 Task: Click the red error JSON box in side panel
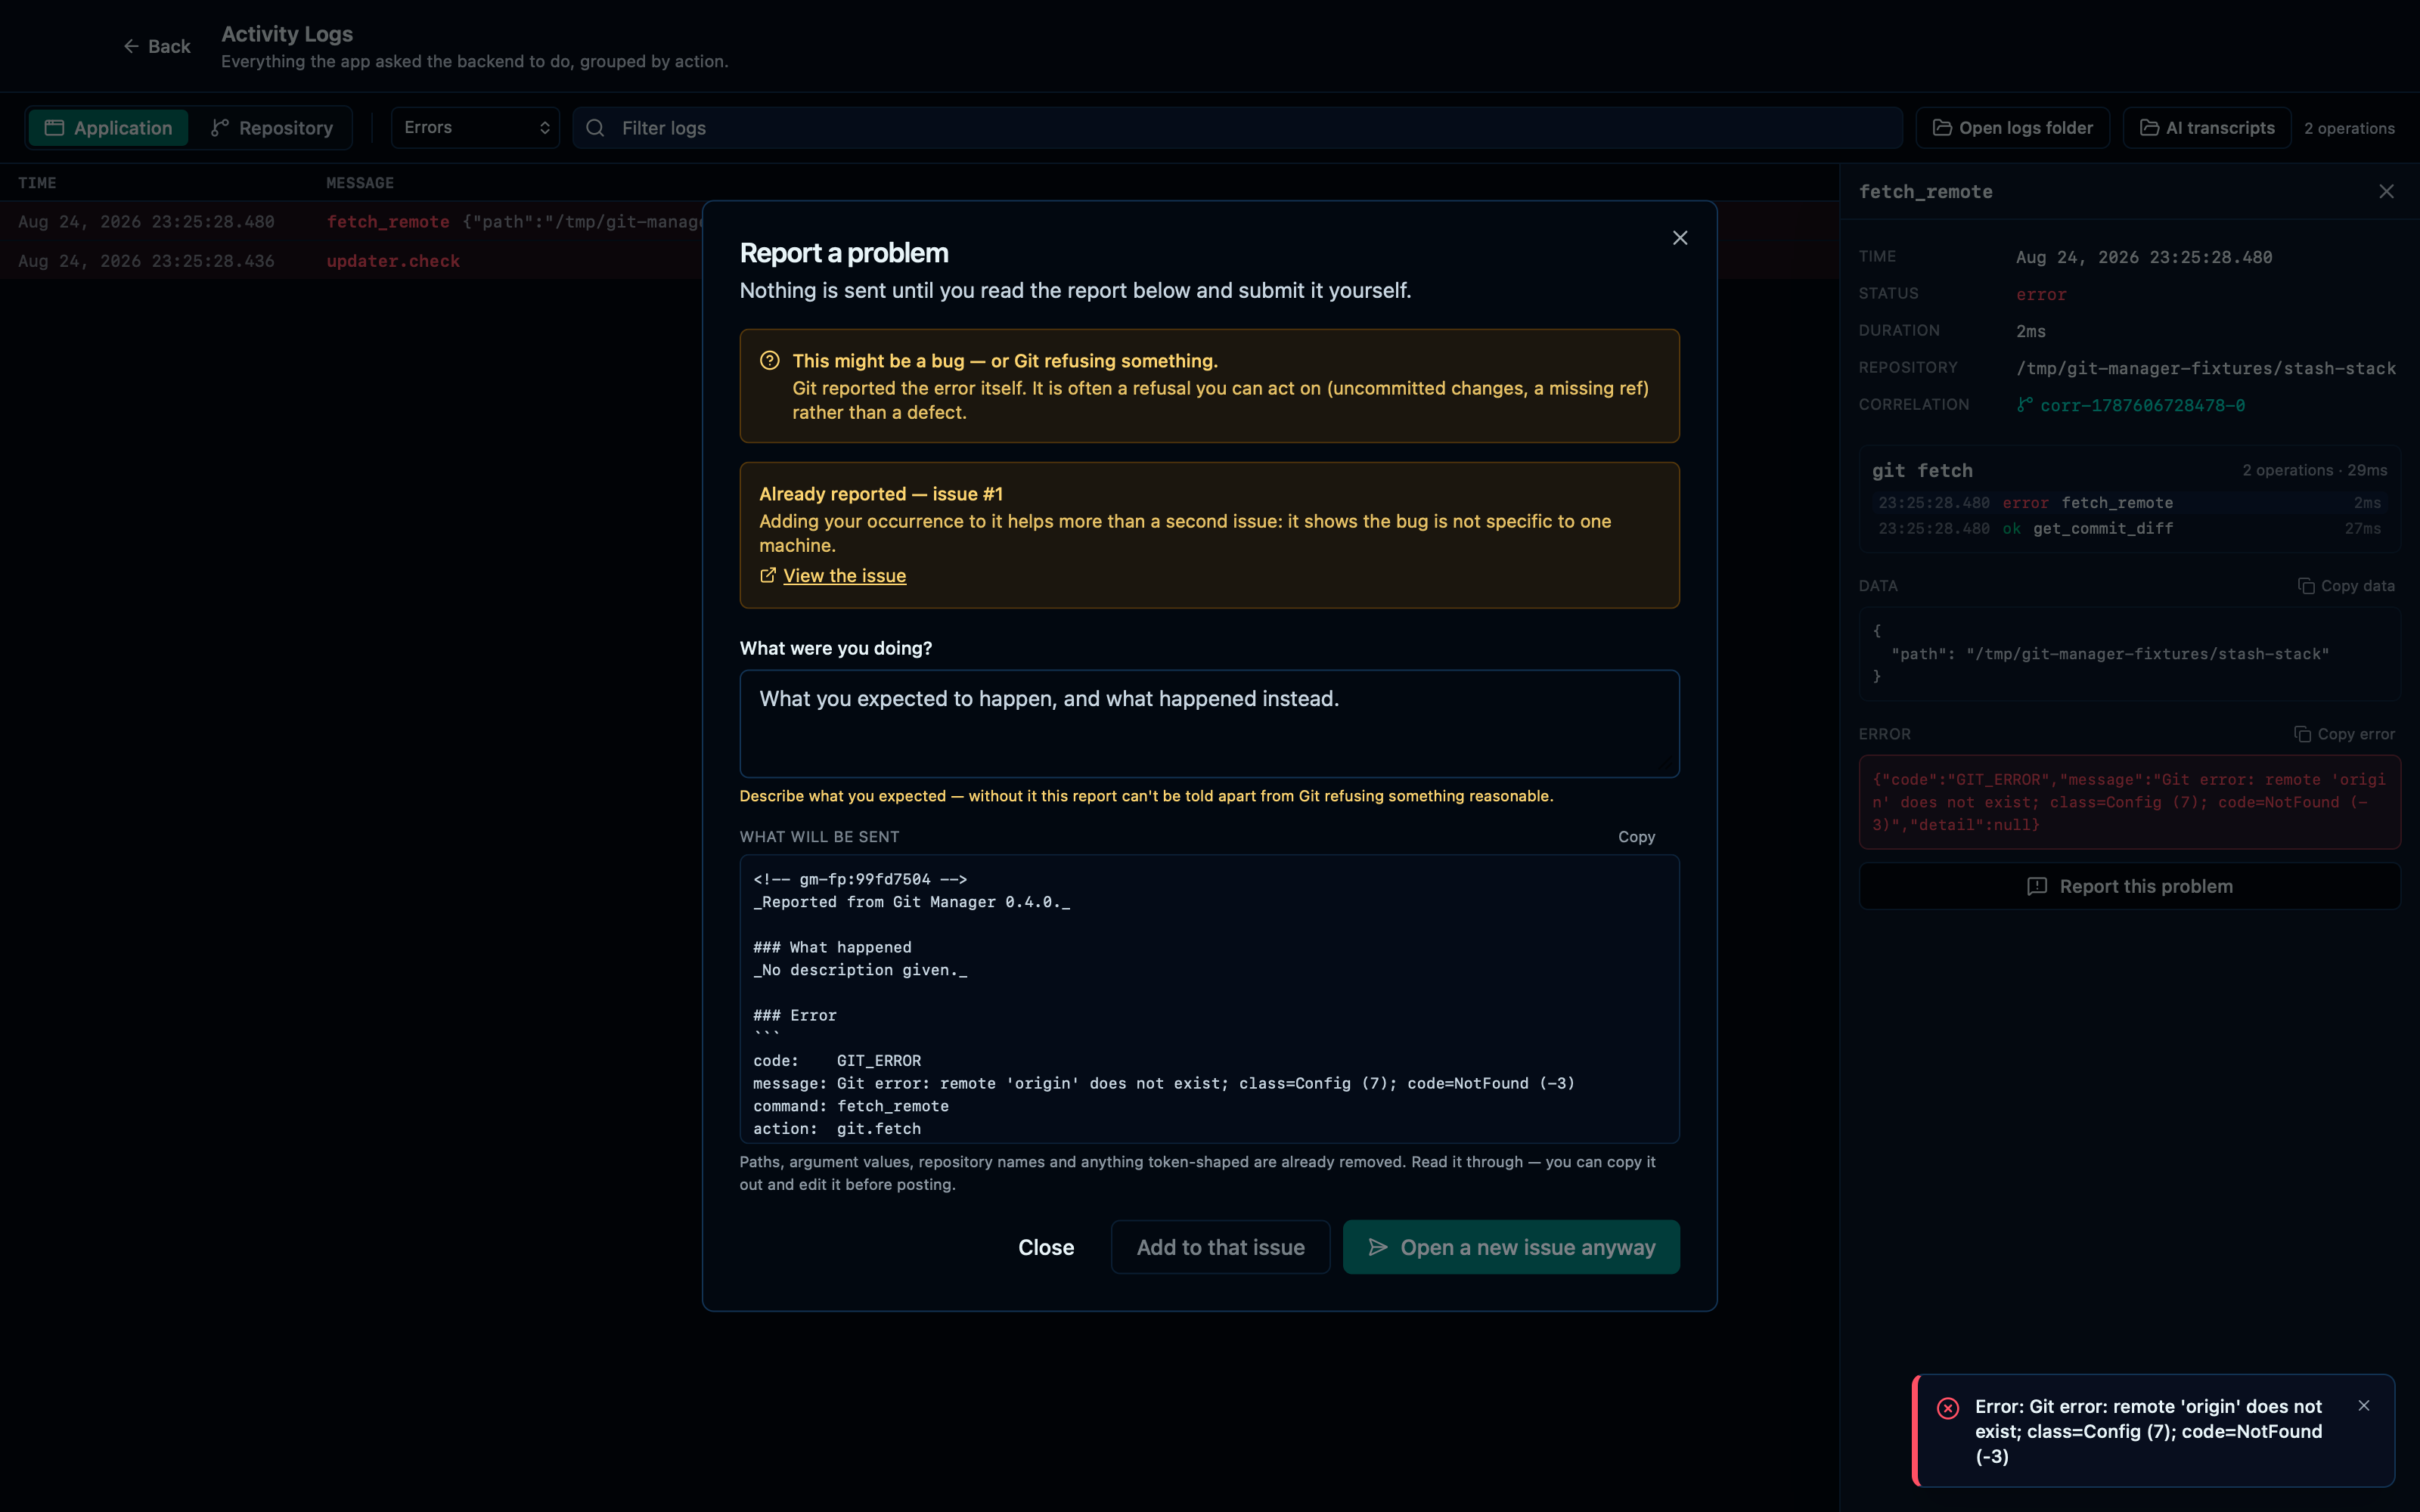pyautogui.click(x=2129, y=802)
